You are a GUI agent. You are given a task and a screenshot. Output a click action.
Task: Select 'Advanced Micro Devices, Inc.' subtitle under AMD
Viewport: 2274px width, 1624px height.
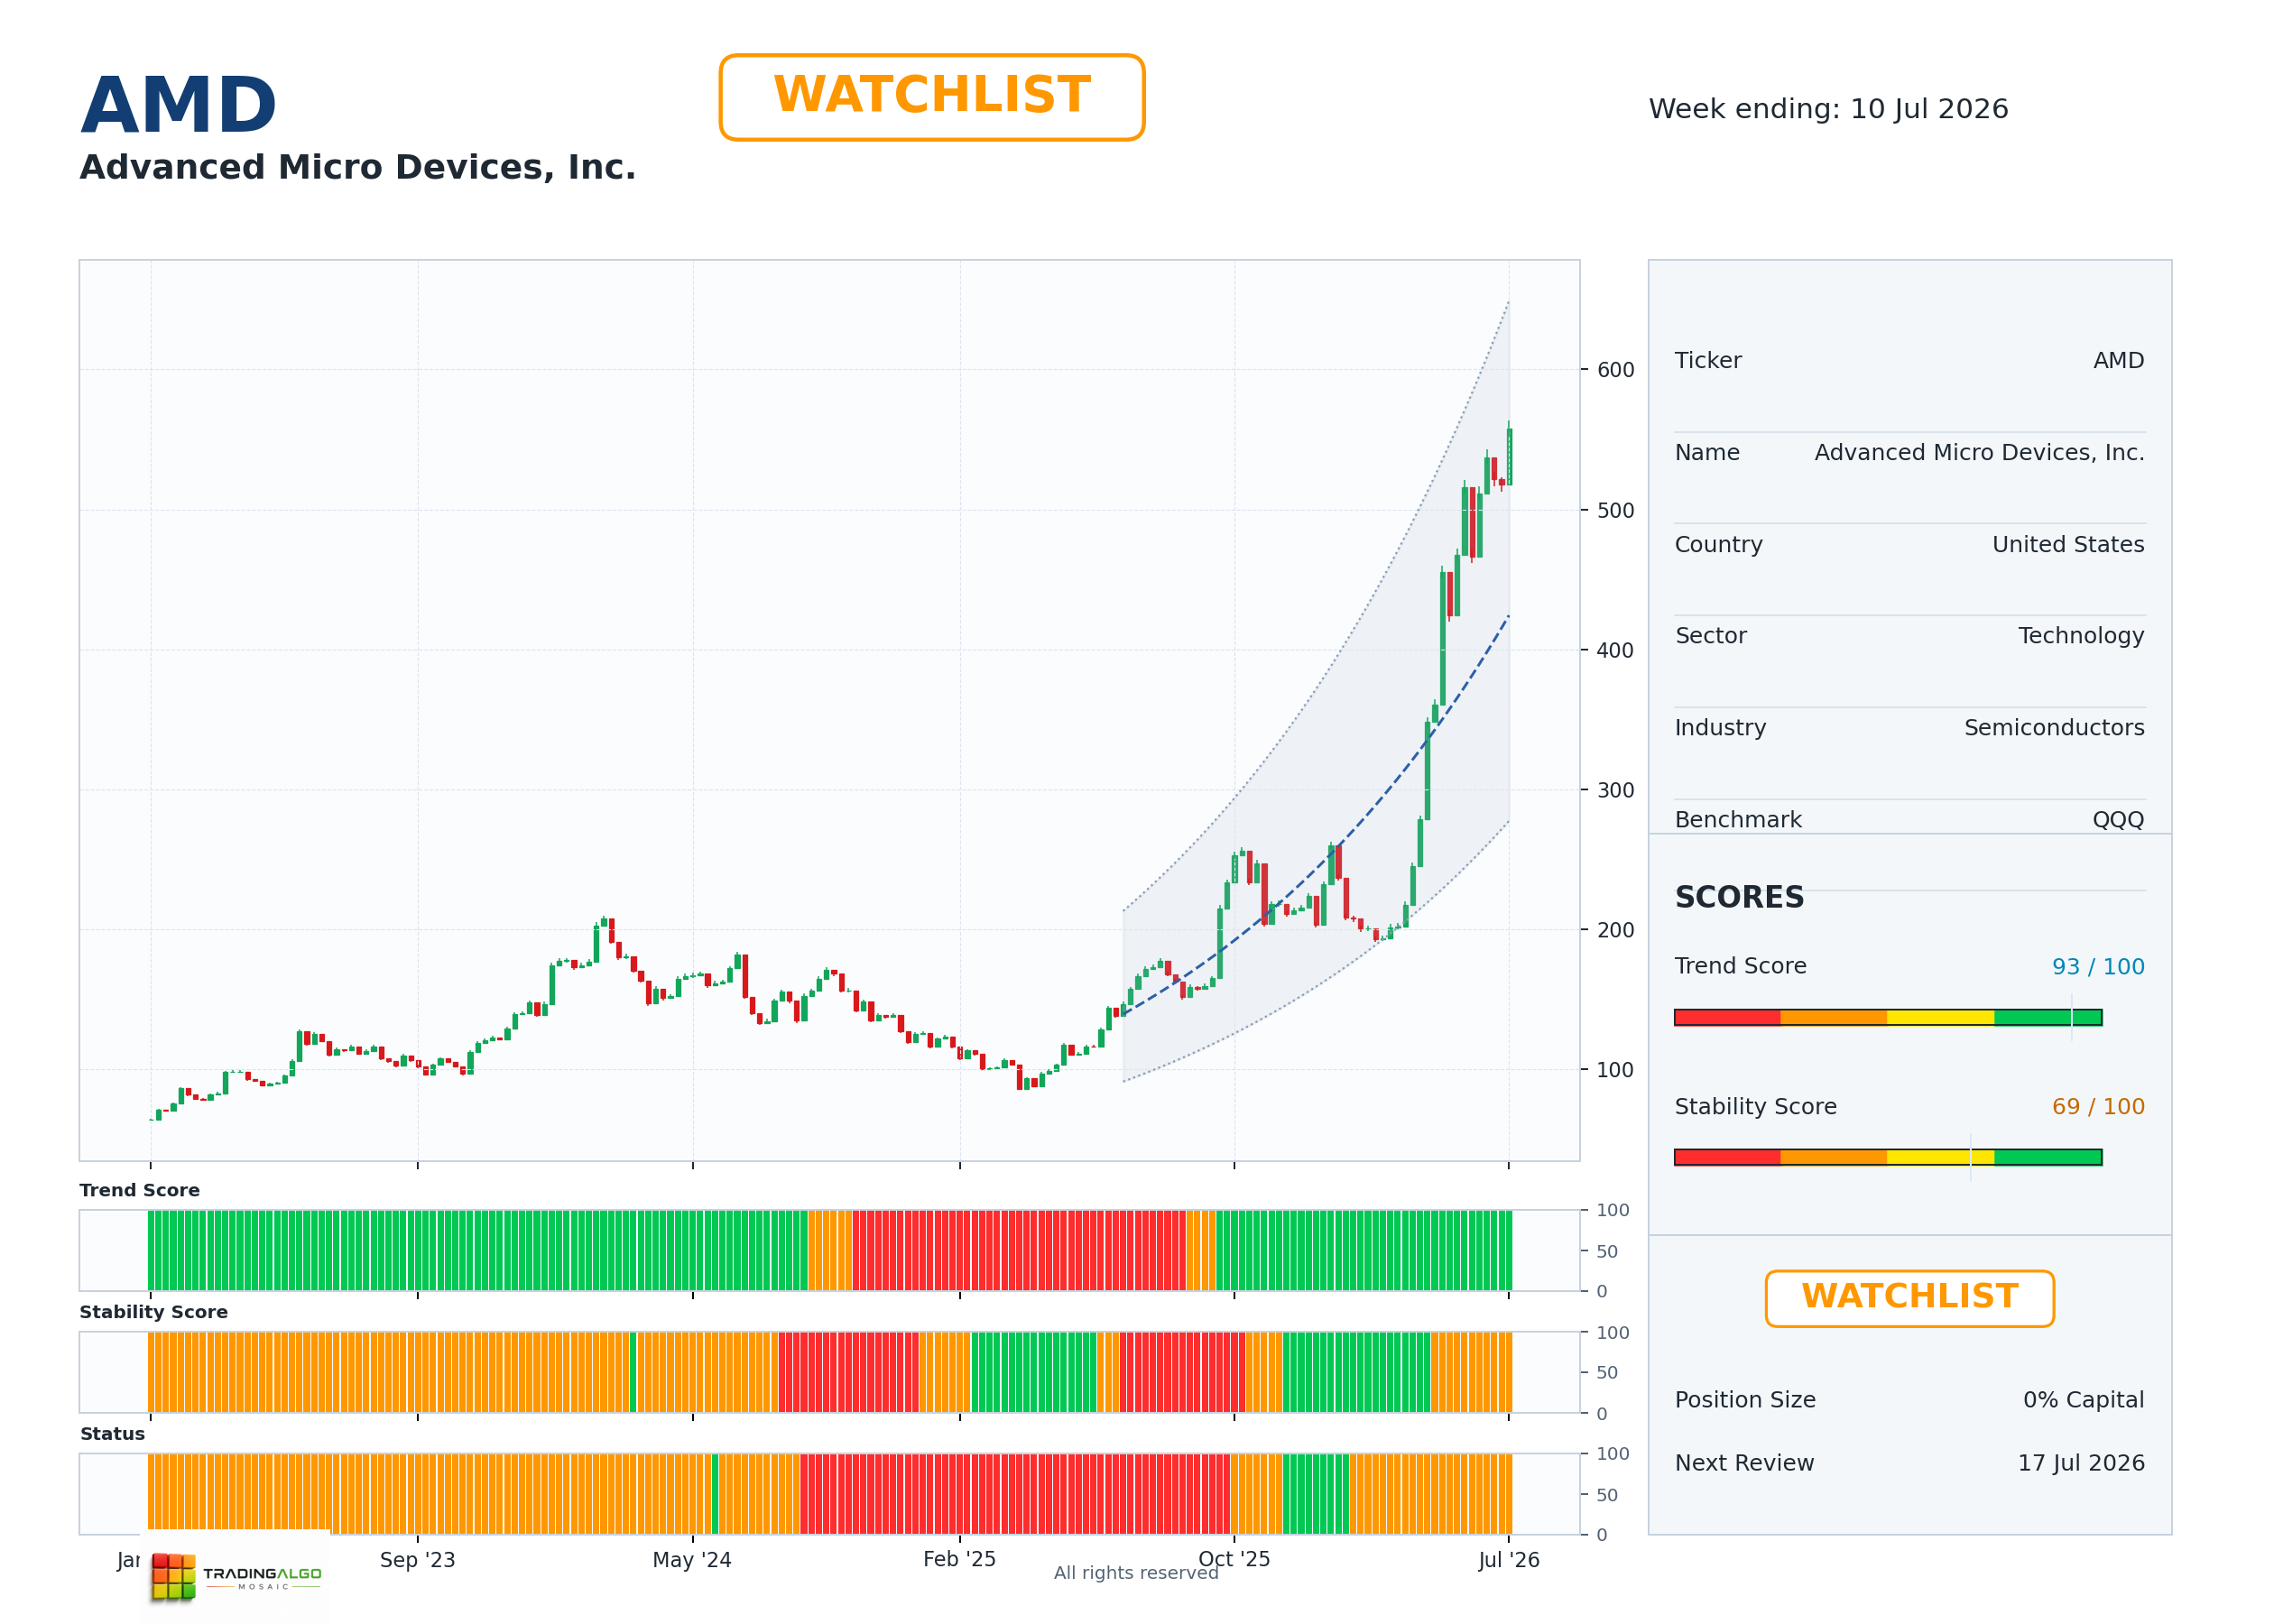click(x=358, y=167)
